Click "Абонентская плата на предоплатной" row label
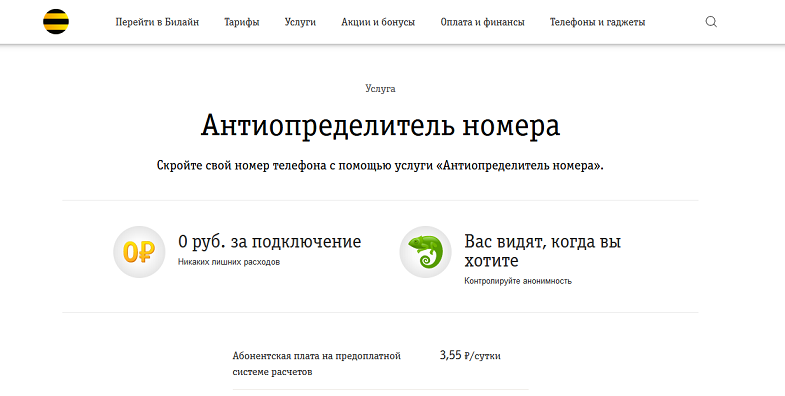Viewport: 785px width, 396px height. coord(317,364)
